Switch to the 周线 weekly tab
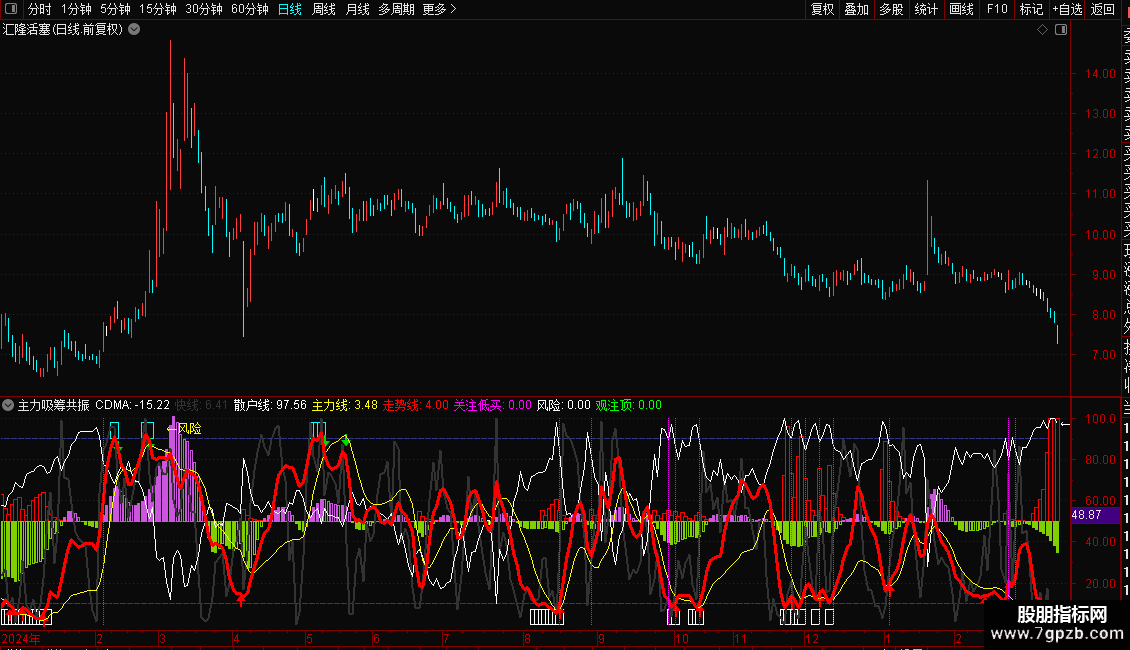 pyautogui.click(x=324, y=9)
